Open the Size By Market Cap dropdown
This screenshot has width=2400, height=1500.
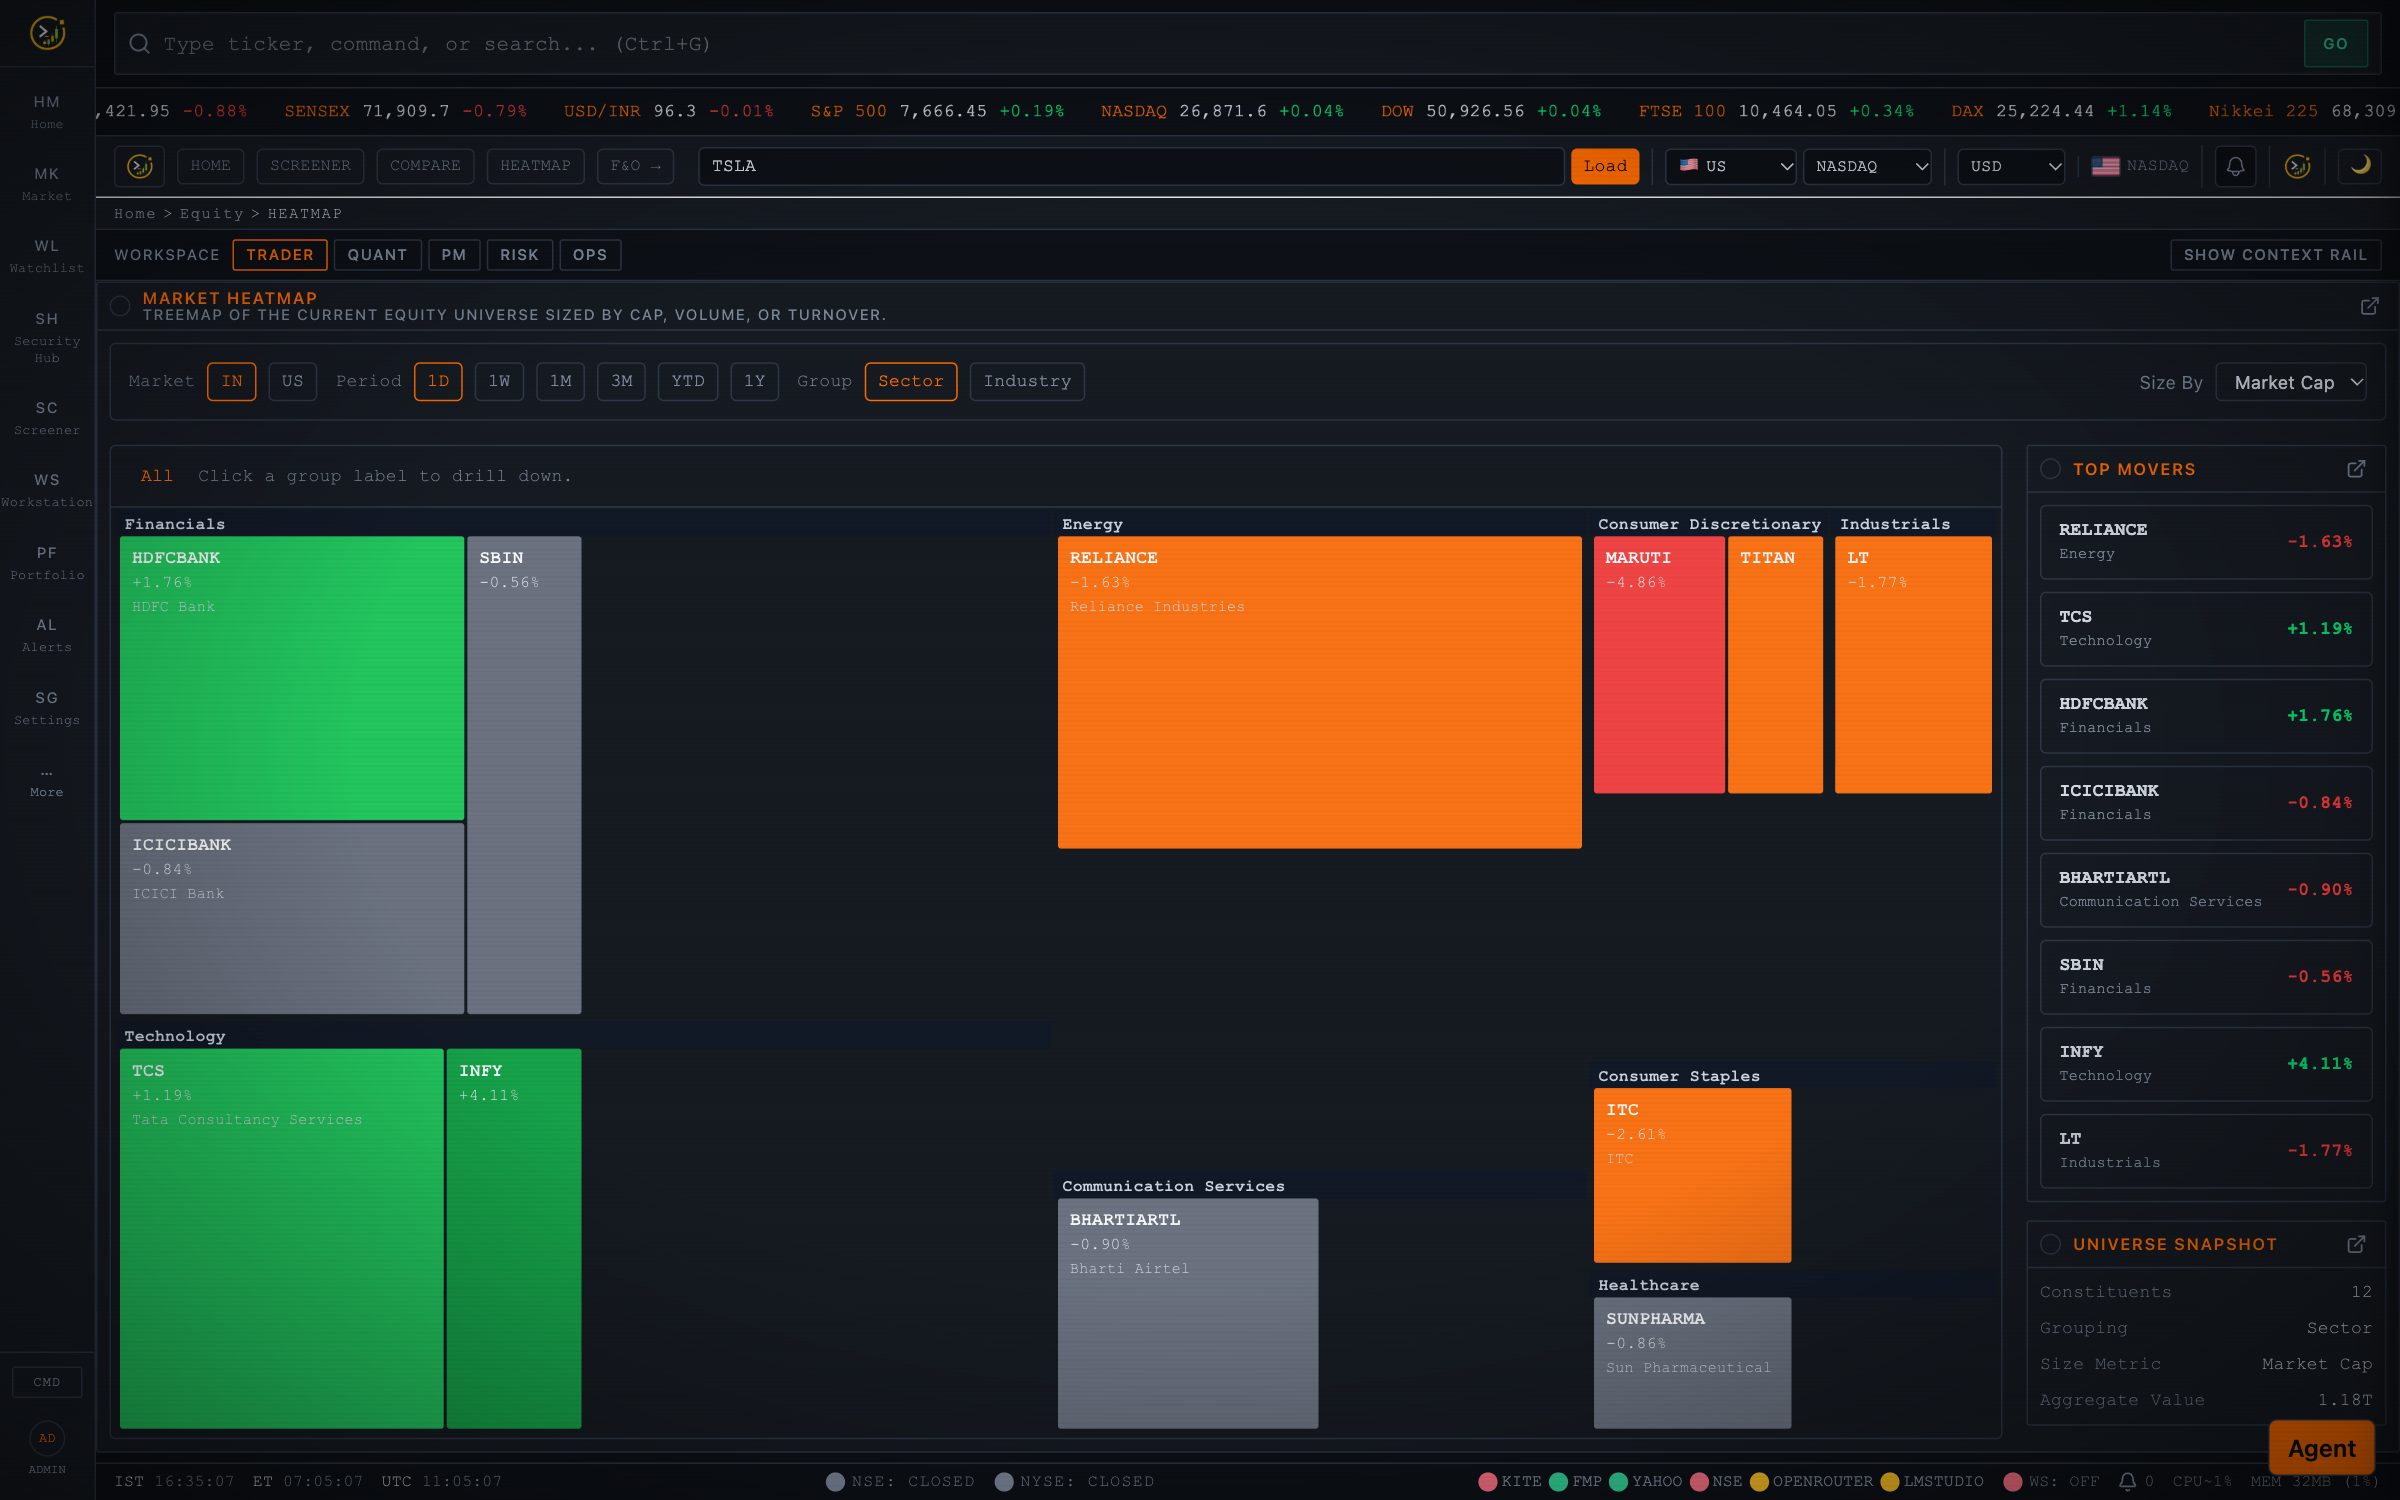[2291, 382]
